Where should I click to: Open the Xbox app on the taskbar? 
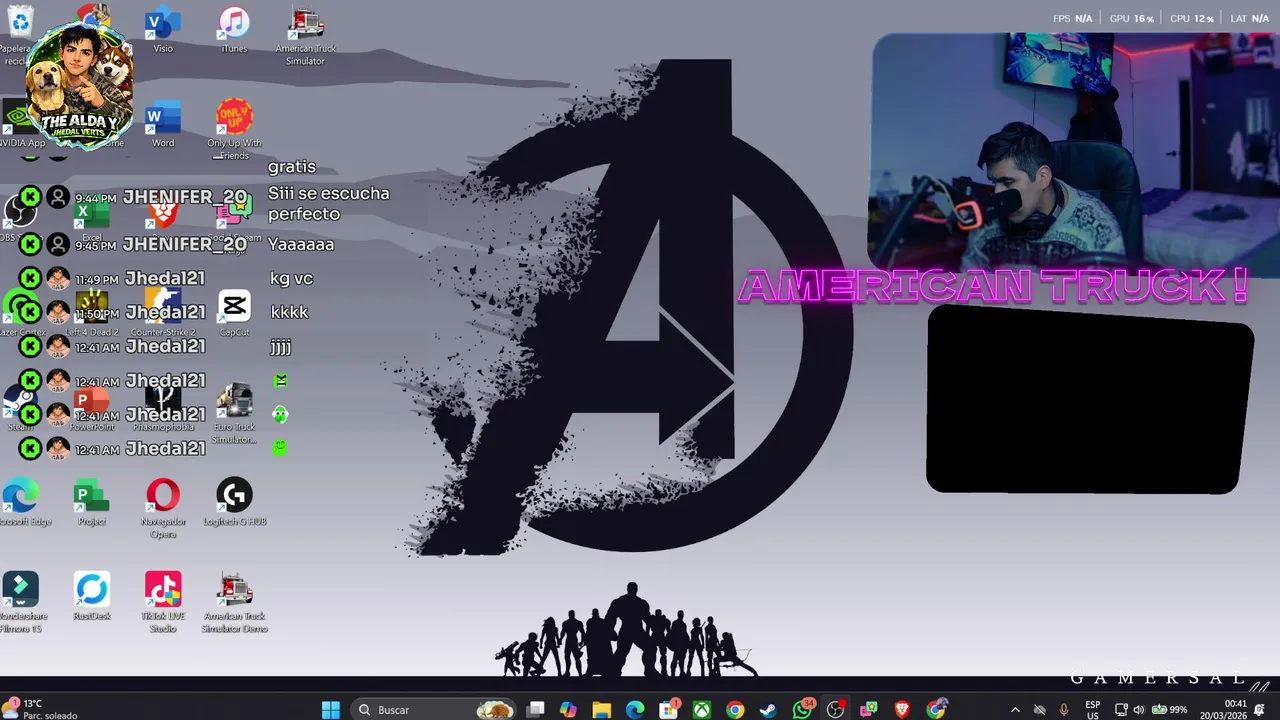coord(702,710)
